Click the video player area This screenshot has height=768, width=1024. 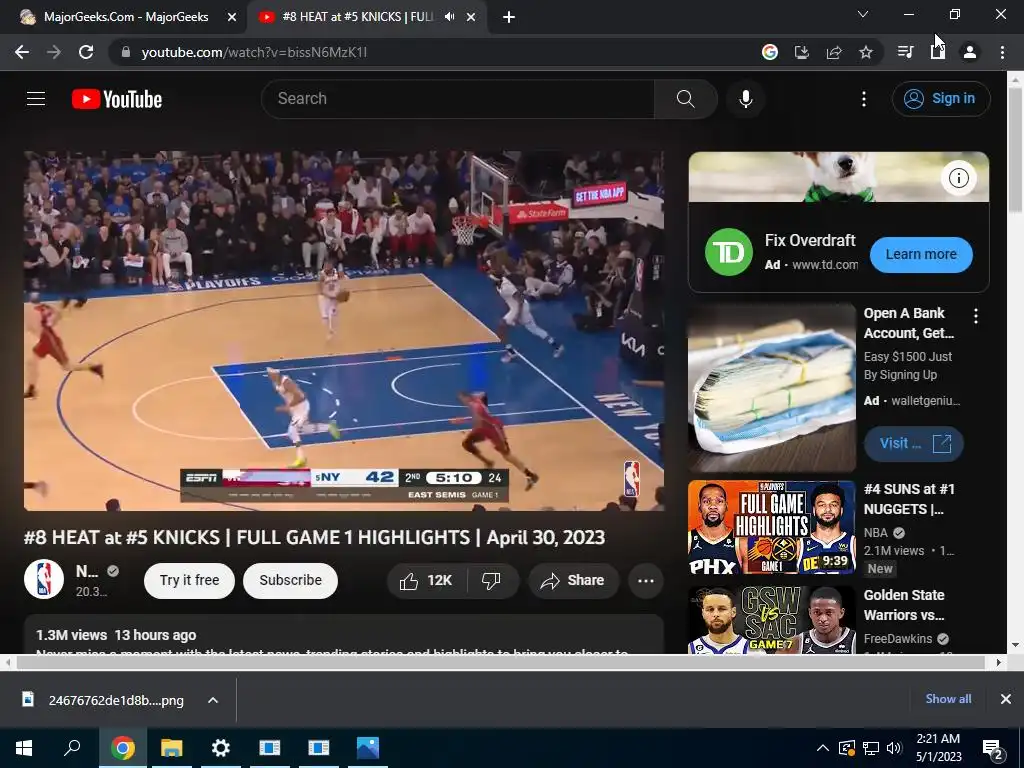344,331
